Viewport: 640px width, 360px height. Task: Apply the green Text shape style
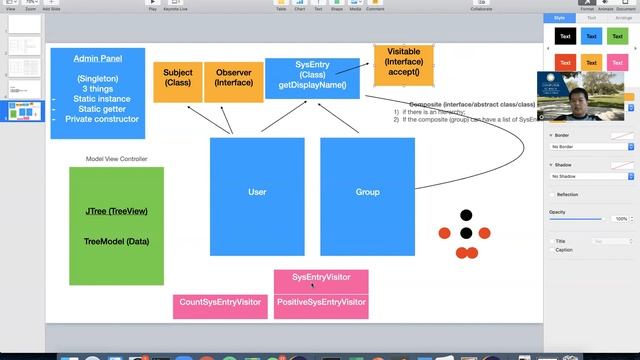click(x=618, y=36)
